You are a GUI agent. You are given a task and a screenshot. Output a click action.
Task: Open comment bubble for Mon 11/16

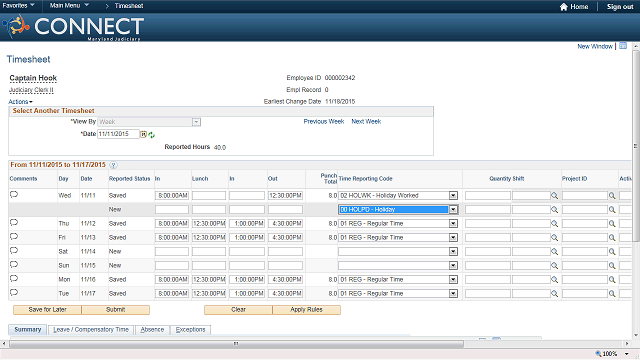[14, 278]
